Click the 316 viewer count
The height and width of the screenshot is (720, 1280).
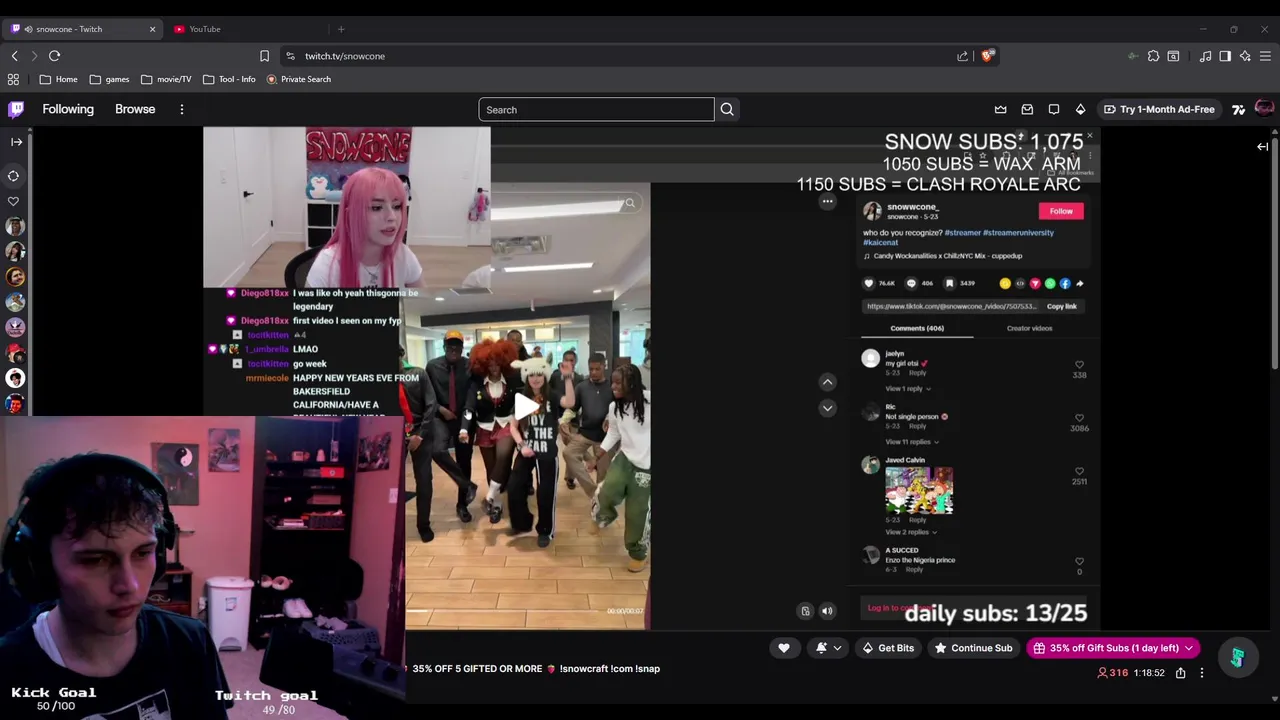[1113, 673]
